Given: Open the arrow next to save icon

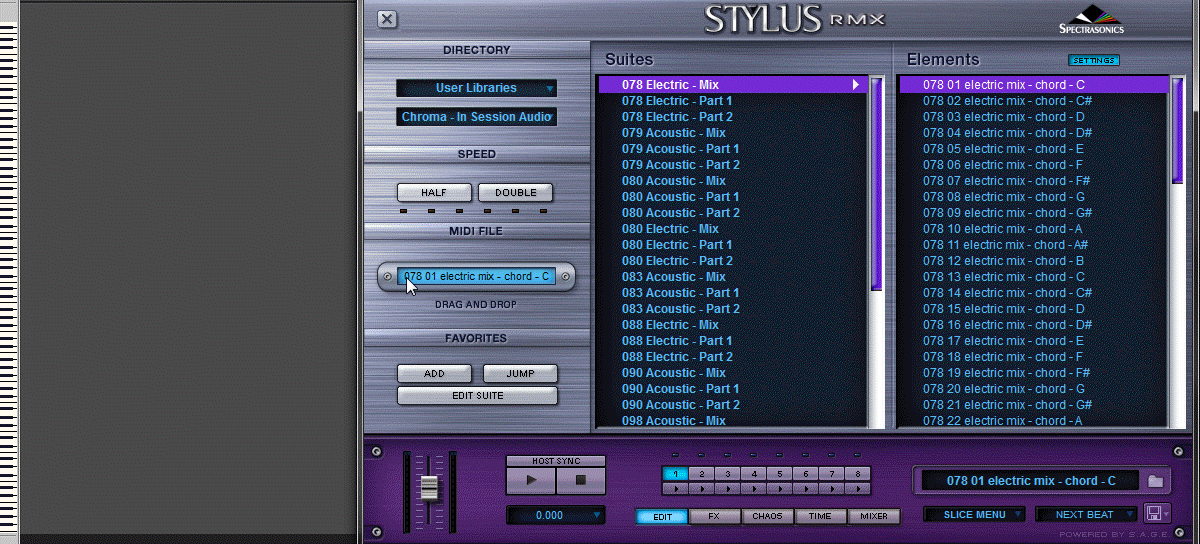Looking at the screenshot, I should click(x=1167, y=514).
